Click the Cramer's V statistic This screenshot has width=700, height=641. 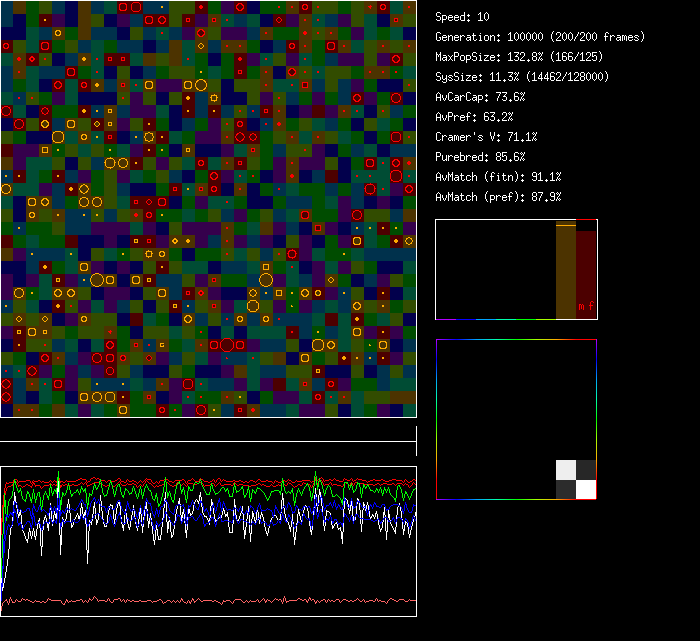pos(486,137)
